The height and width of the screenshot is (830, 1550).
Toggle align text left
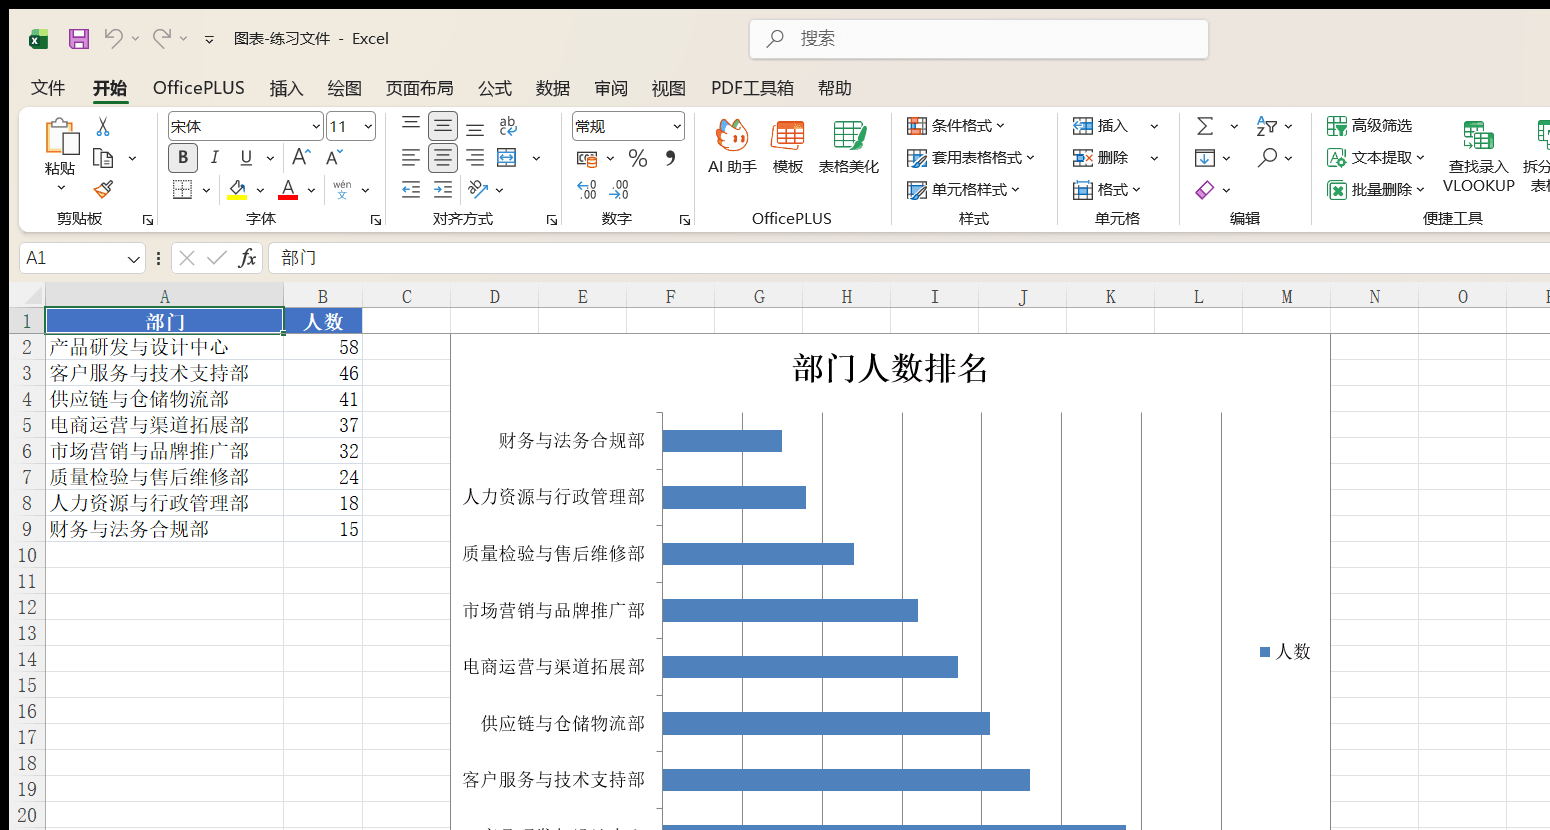(411, 158)
